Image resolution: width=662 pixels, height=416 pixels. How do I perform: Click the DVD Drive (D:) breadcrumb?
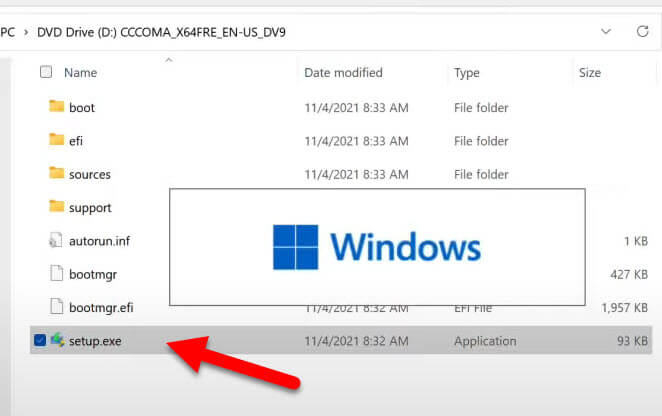coord(161,32)
